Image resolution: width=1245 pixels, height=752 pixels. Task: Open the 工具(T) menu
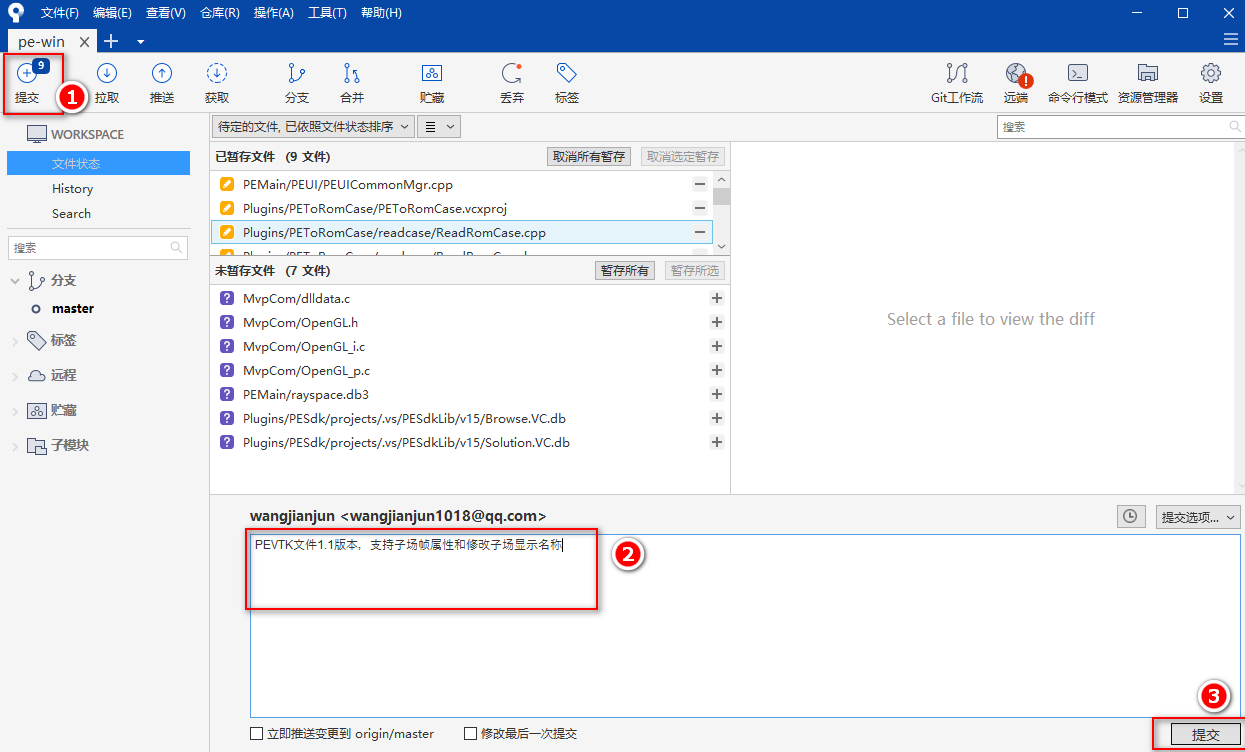[327, 13]
